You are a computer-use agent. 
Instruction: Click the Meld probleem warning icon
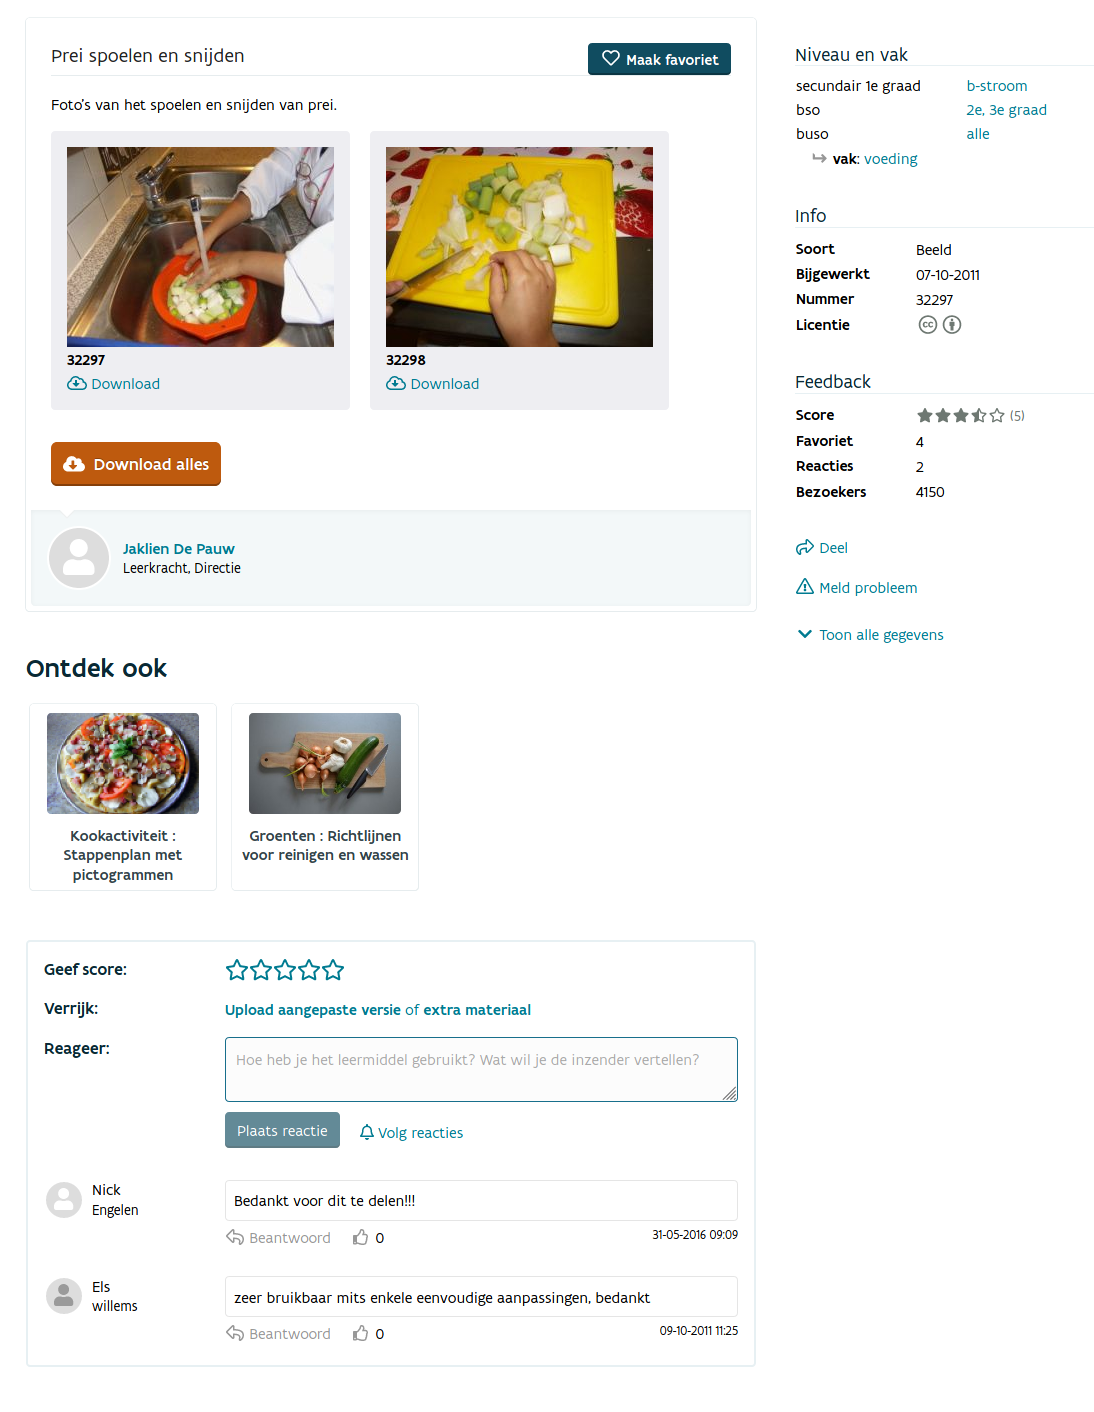point(805,587)
